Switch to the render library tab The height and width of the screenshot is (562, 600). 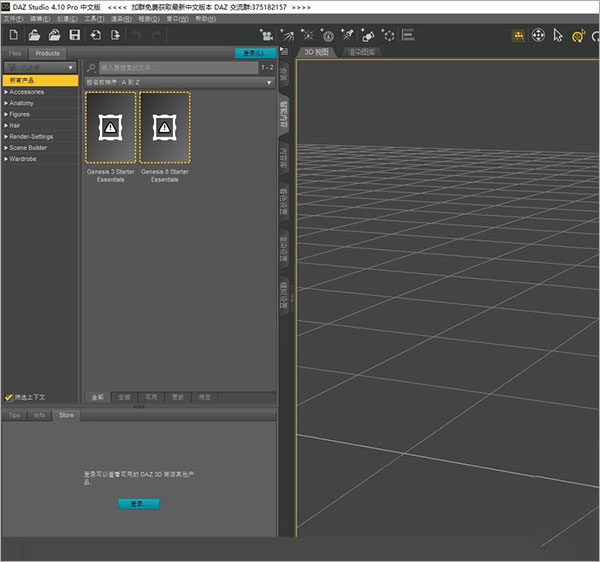pos(362,52)
